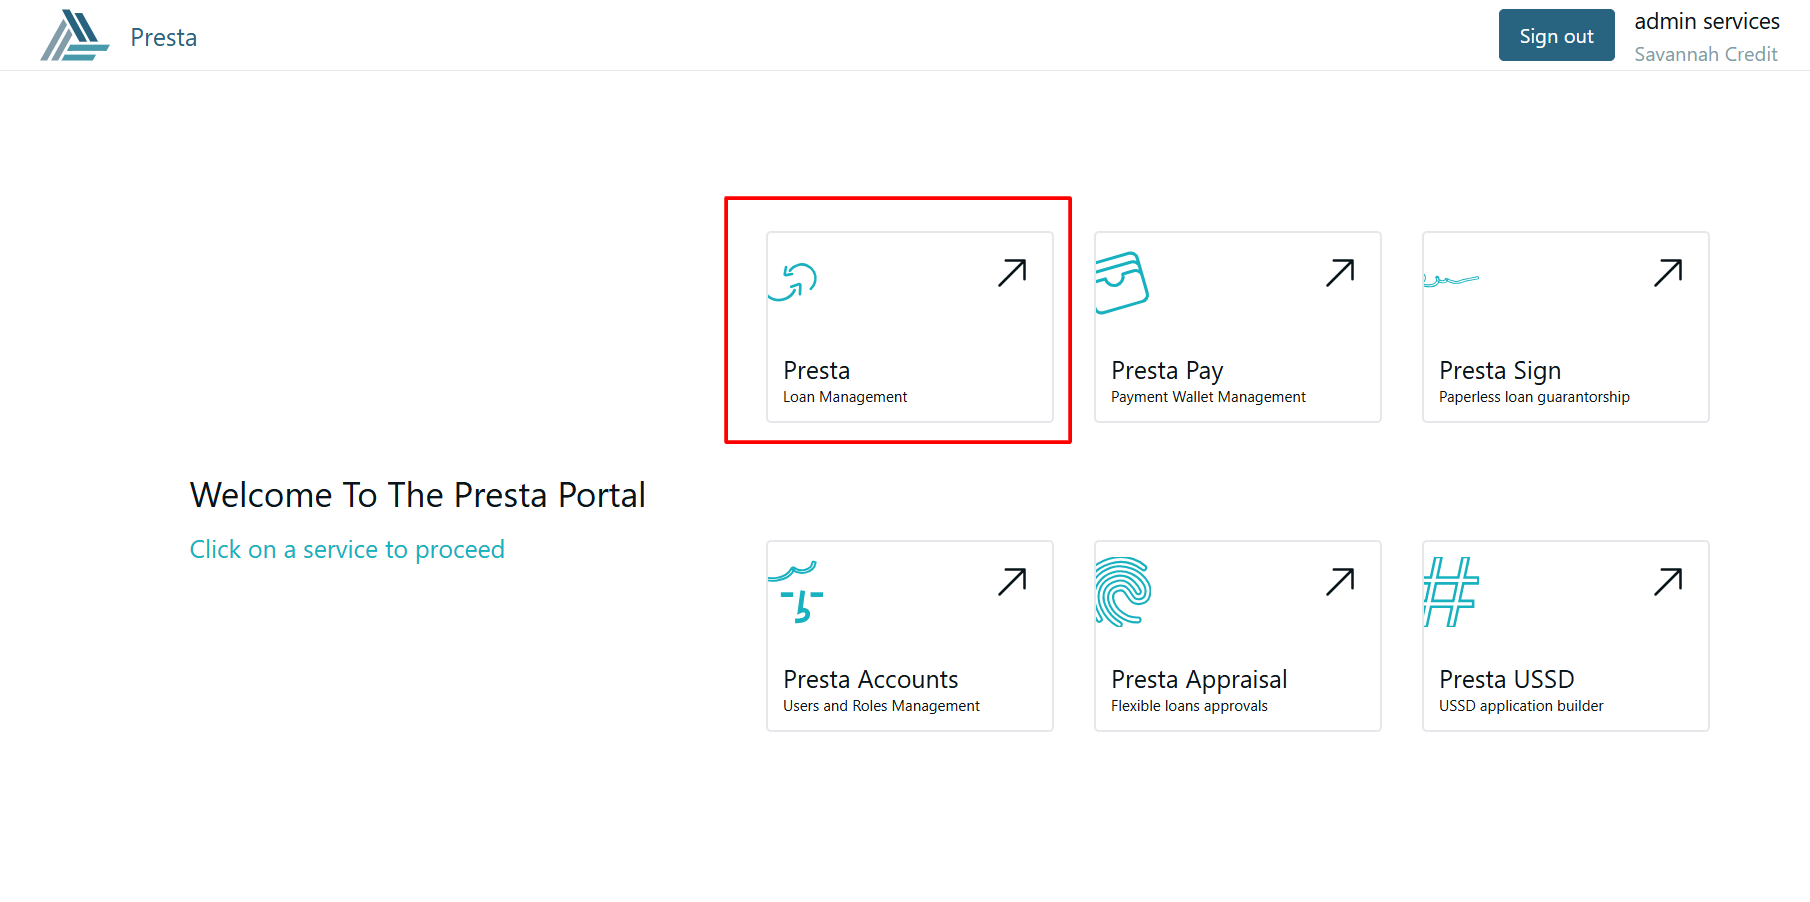
Task: Click the Presta brand name in header
Action: pos(164,38)
